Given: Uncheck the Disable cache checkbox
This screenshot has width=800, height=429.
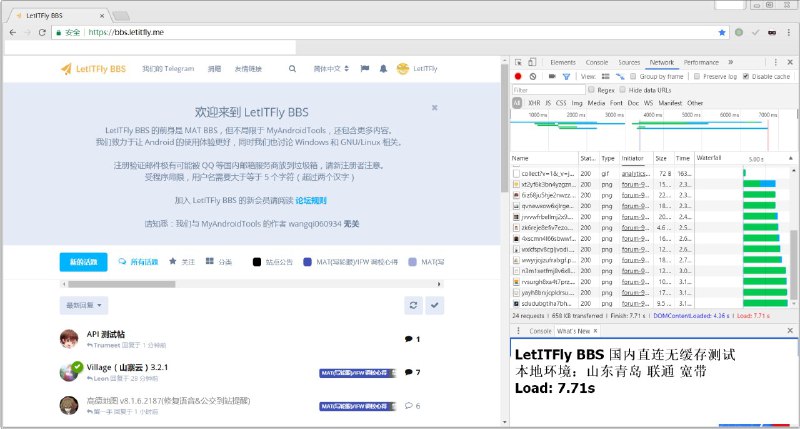Looking at the screenshot, I should pyautogui.click(x=746, y=77).
